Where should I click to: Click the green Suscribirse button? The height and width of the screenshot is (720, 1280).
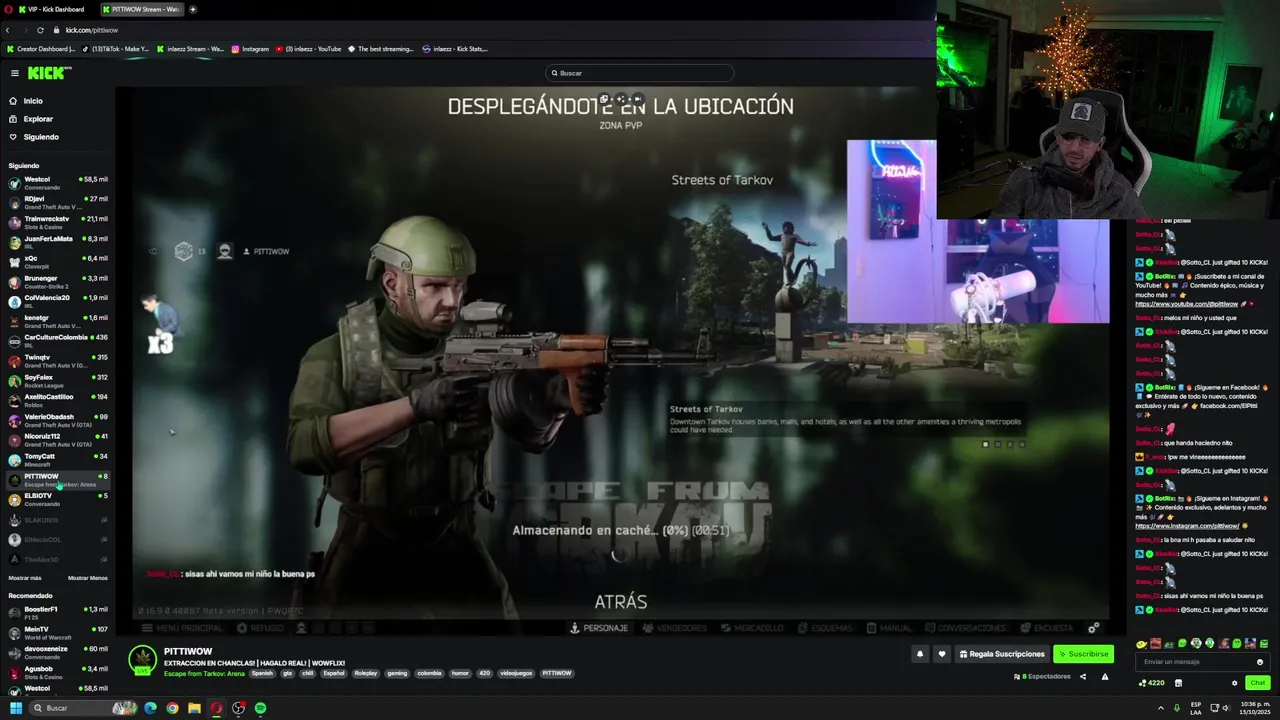click(1083, 654)
